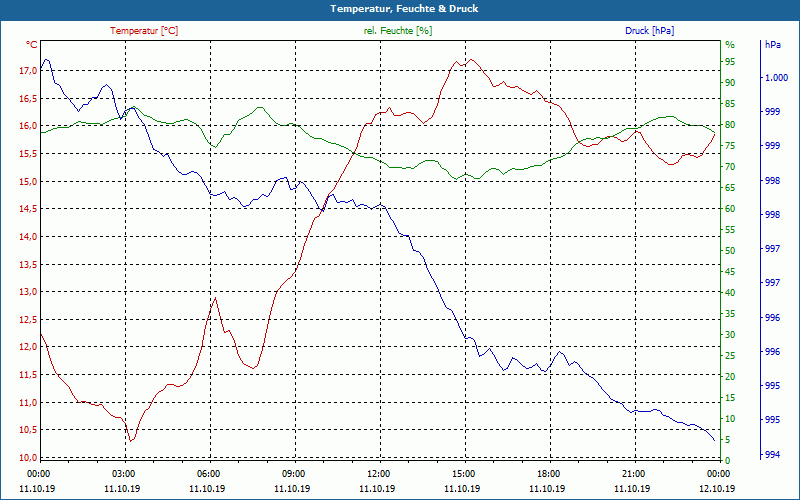Click '30' on the green humidity axis
Screen dimensions: 800x500
[730, 335]
